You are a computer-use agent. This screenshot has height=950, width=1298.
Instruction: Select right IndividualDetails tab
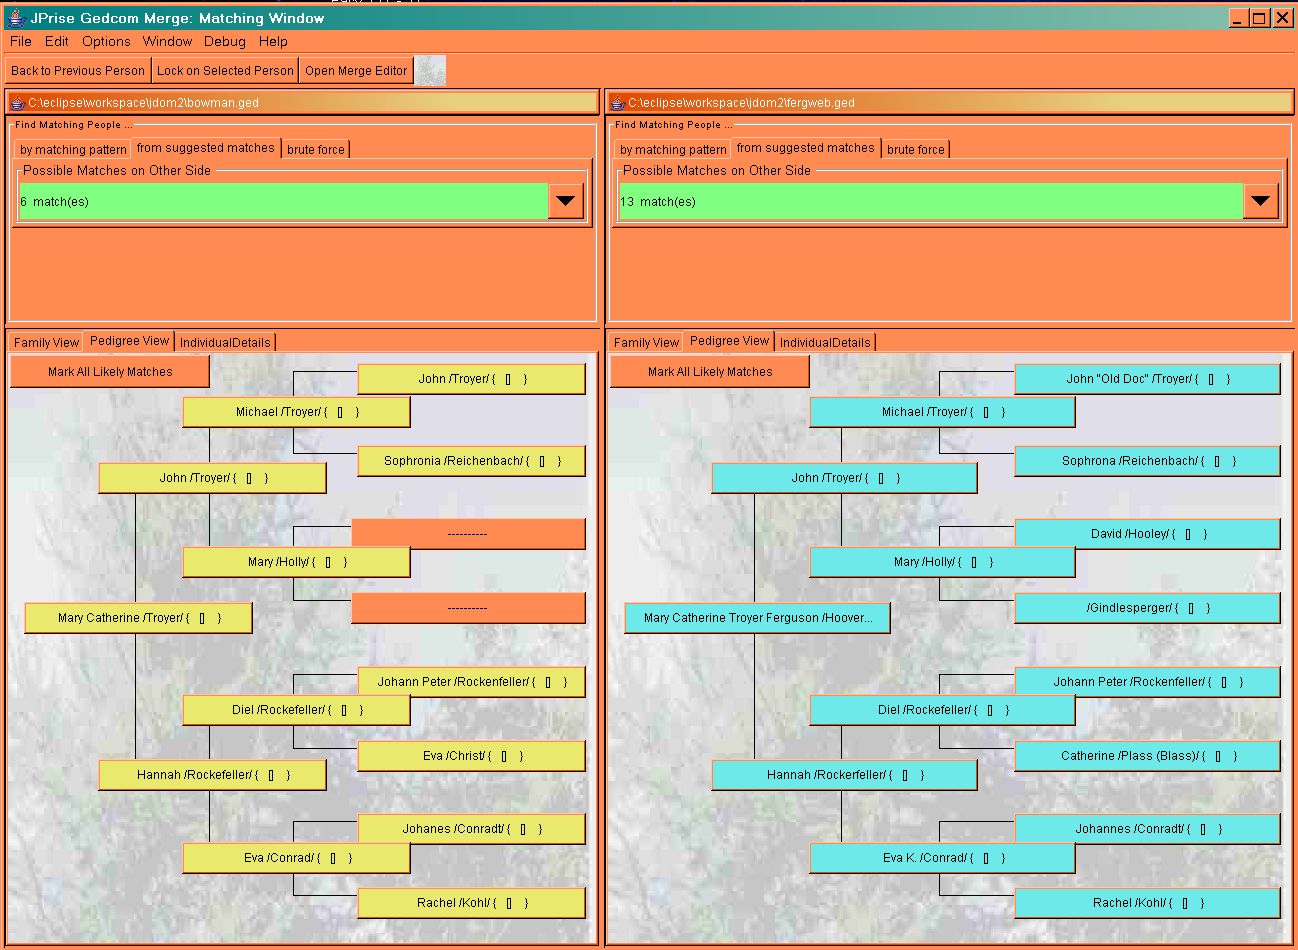[825, 342]
